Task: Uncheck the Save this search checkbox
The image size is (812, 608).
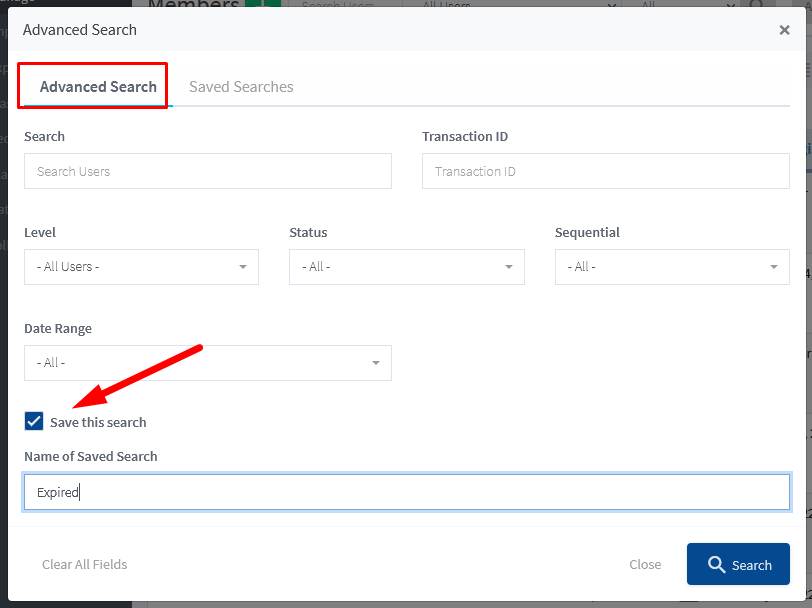Action: pos(34,421)
